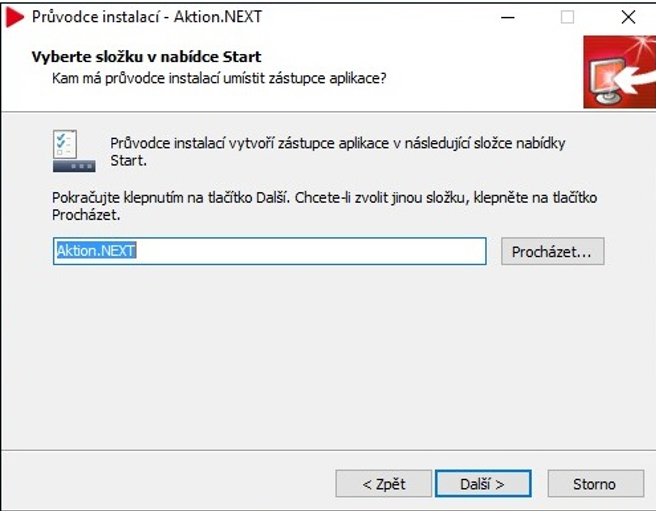Click the greyed-out maximize window button
The image size is (656, 511).
(x=567, y=17)
